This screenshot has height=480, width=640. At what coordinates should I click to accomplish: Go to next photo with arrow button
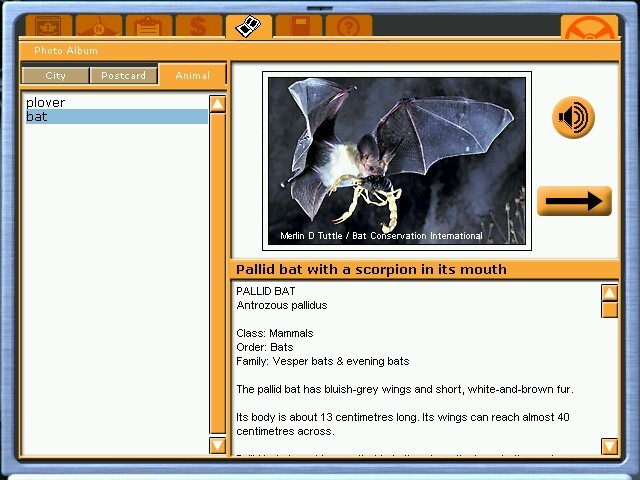[x=574, y=201]
